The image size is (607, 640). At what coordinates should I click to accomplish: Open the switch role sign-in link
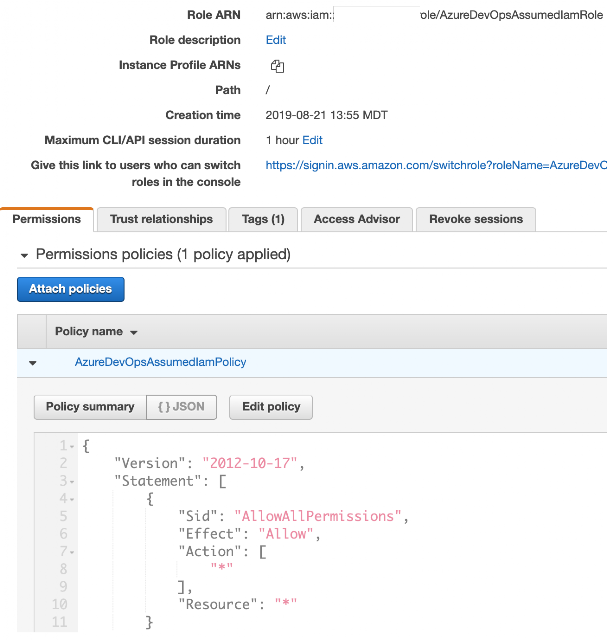(436, 165)
